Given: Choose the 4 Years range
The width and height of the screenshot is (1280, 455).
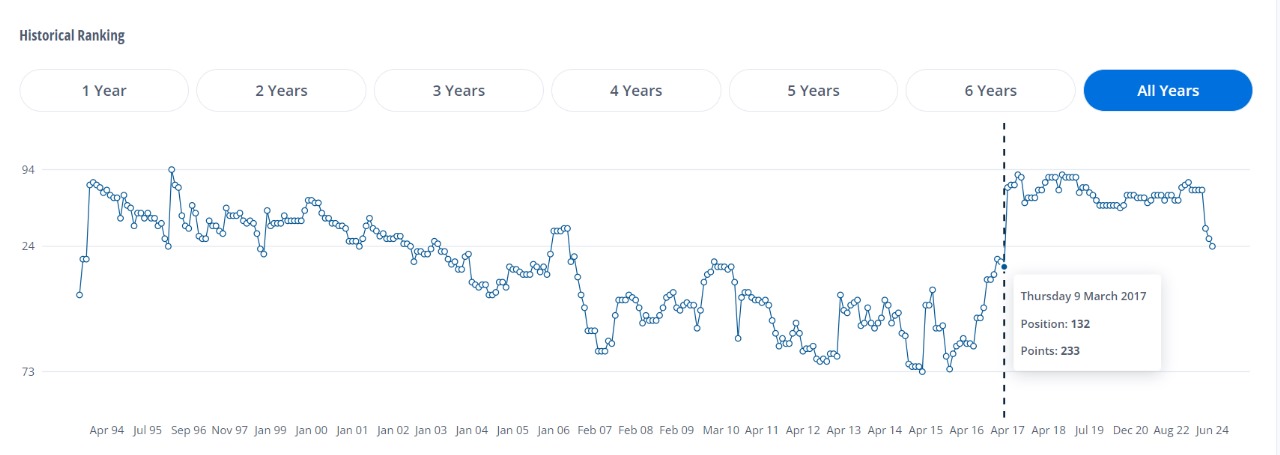Looking at the screenshot, I should [x=636, y=91].
